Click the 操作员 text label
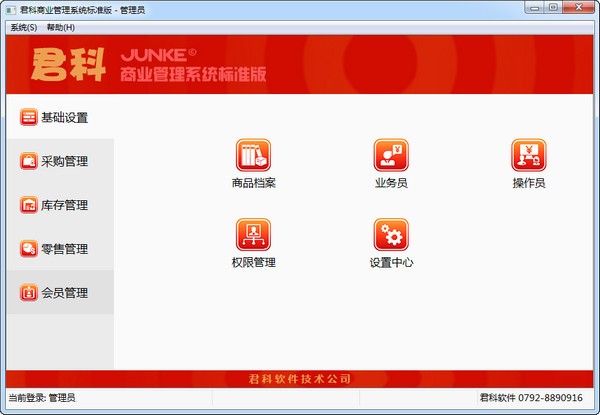 coord(529,183)
